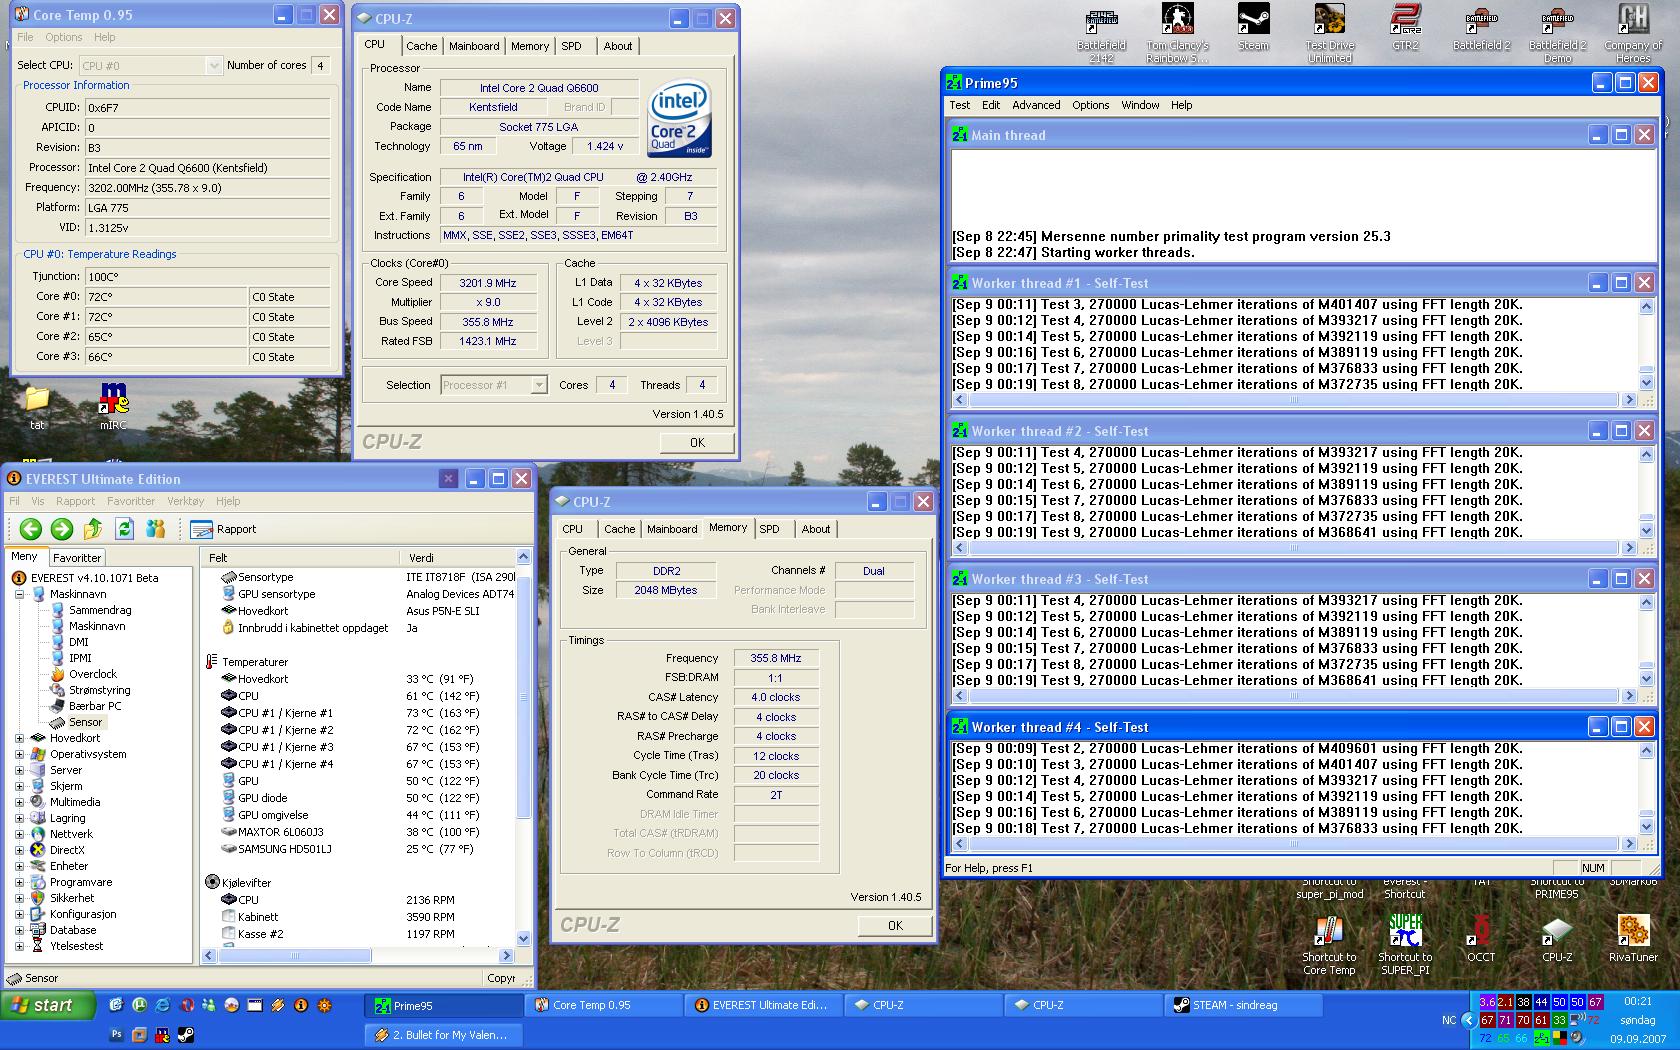This screenshot has height=1050, width=1680.
Task: Click system tray clock showing 00:21
Action: pyautogui.click(x=1638, y=1001)
